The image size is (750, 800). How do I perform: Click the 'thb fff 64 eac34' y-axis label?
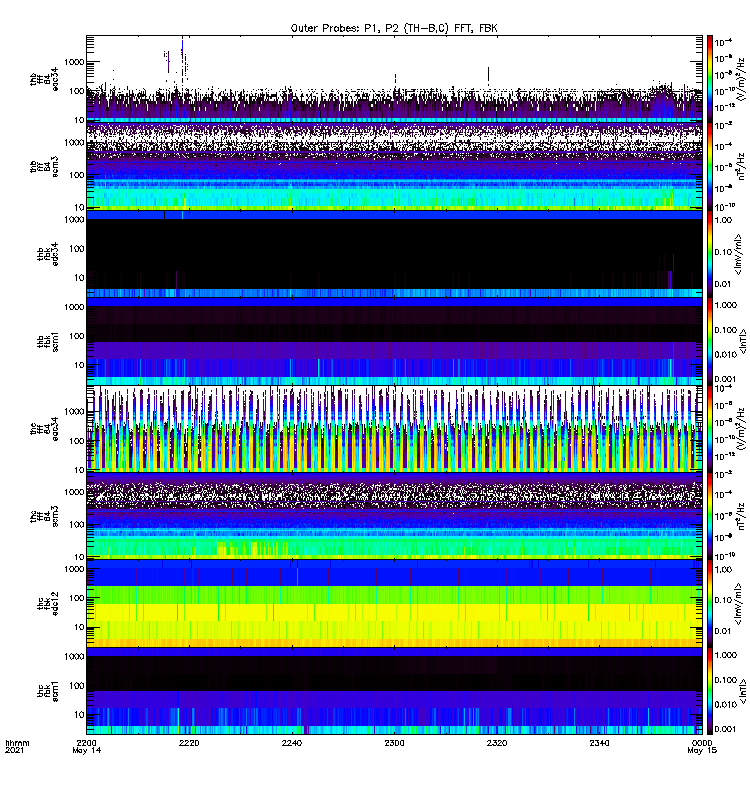pos(44,80)
